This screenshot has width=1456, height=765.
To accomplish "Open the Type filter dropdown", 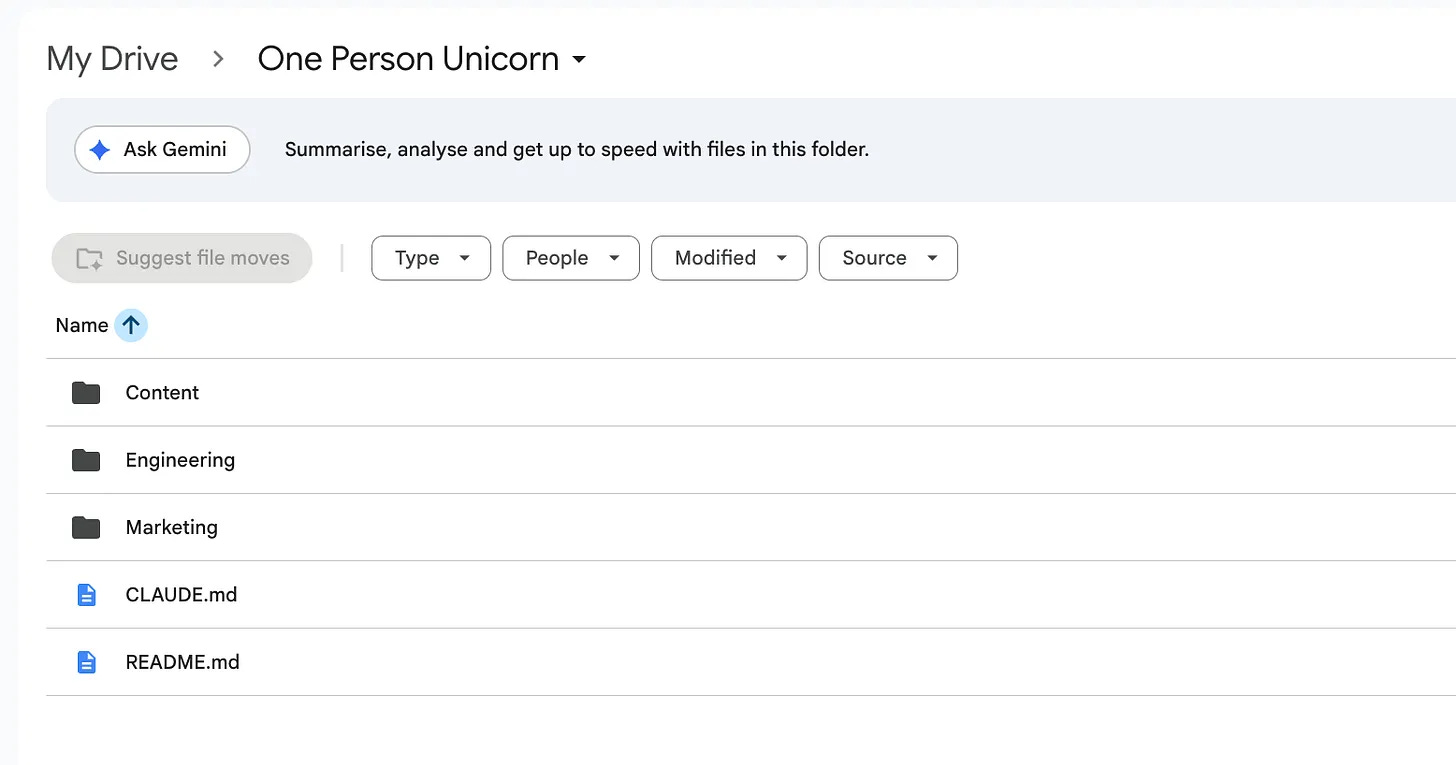I will (431, 258).
